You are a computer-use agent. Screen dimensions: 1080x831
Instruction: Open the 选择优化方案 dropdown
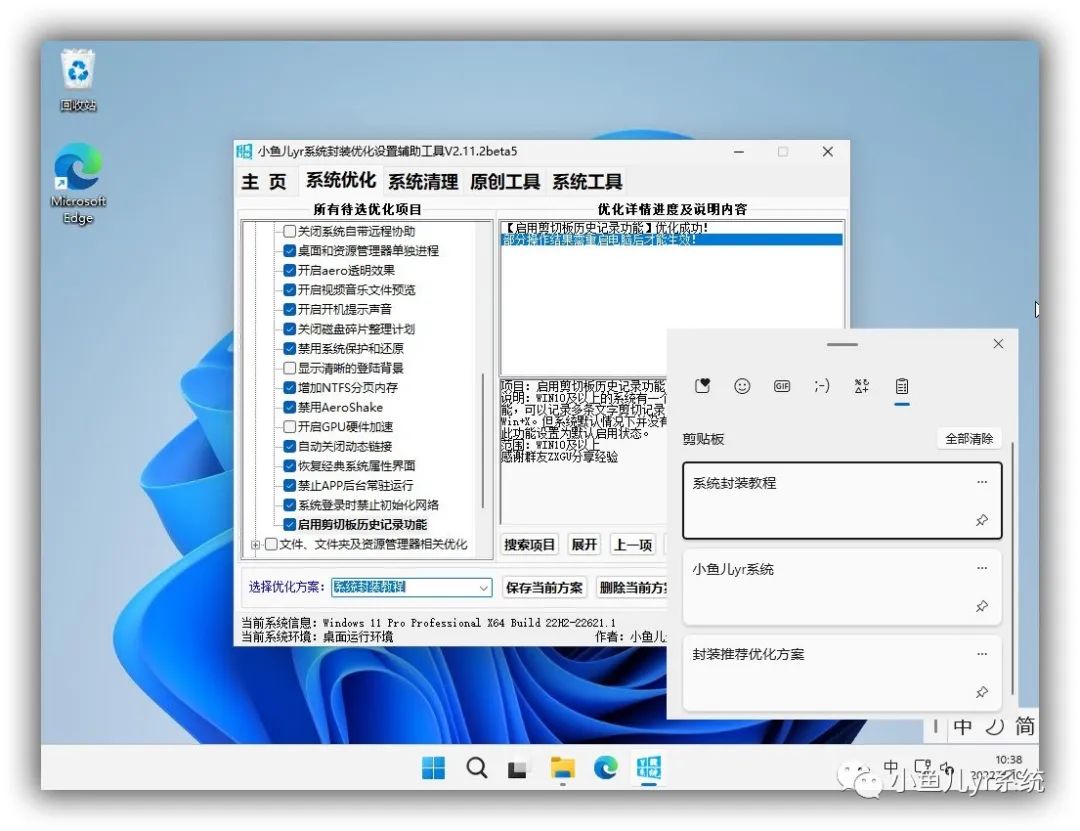(x=484, y=588)
